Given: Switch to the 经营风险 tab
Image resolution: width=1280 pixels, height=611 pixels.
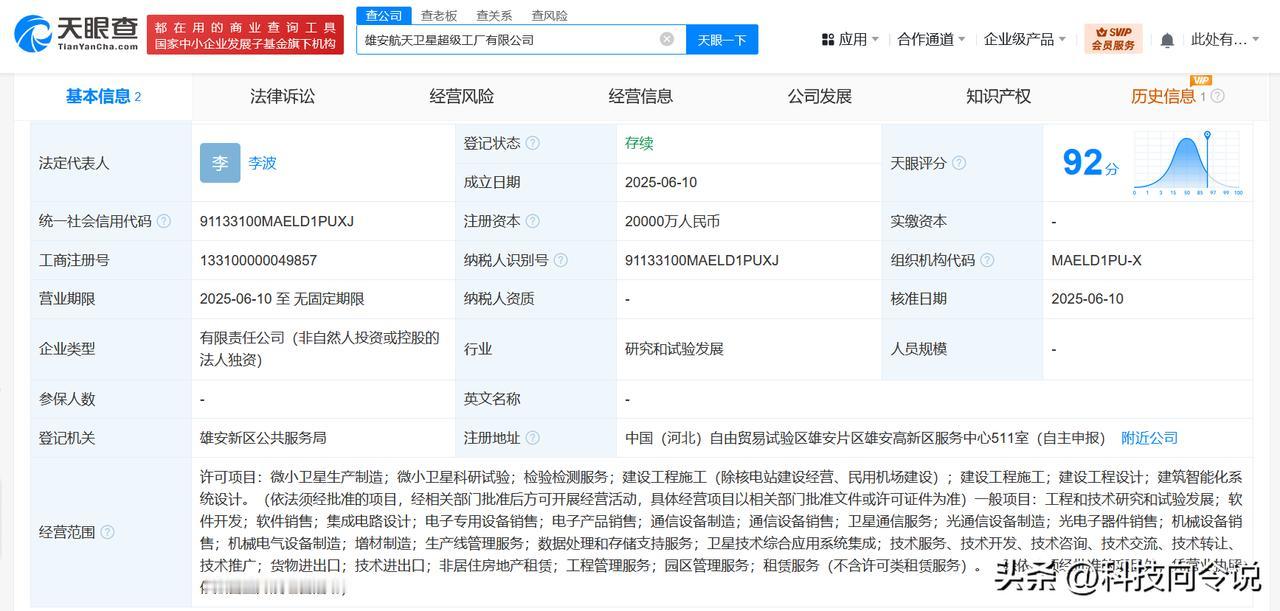Looking at the screenshot, I should (x=462, y=97).
